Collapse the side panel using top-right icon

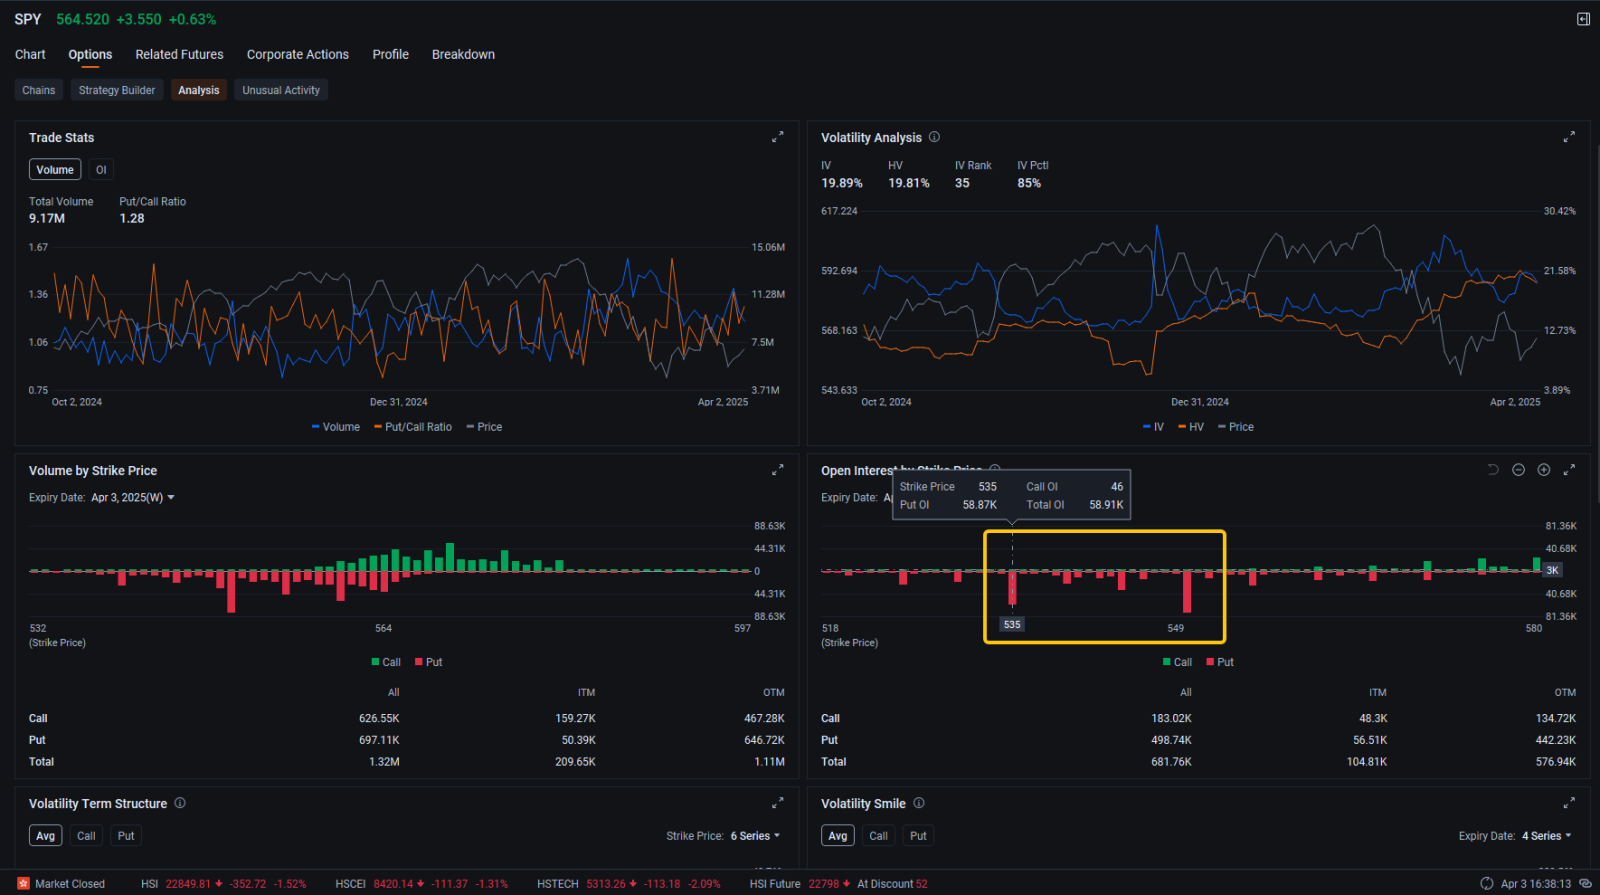coord(1583,19)
